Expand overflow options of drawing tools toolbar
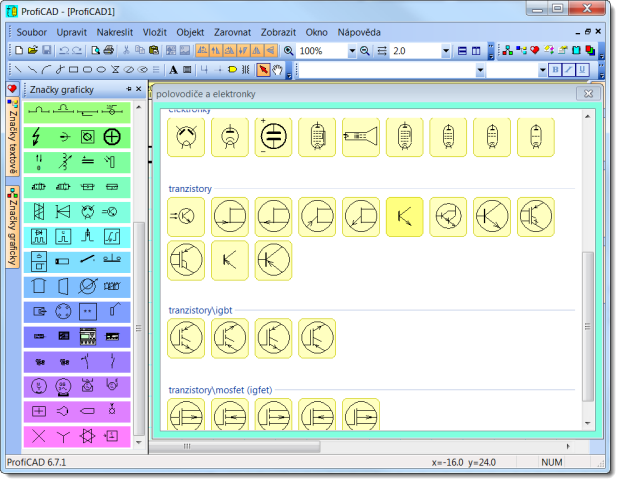 289,70
